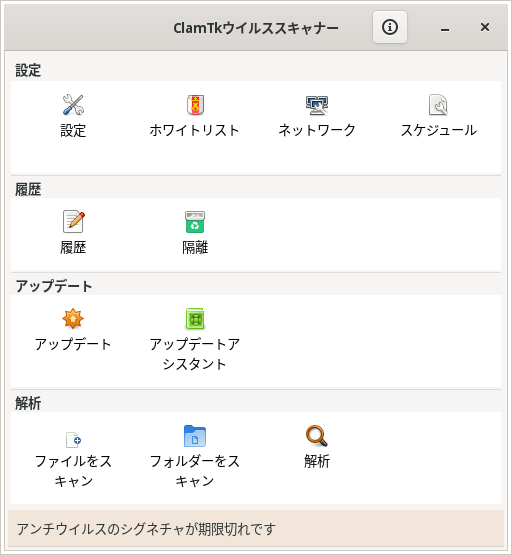Click the アップデート orange star icon
Viewport: 512px width, 555px height.
click(x=73, y=318)
